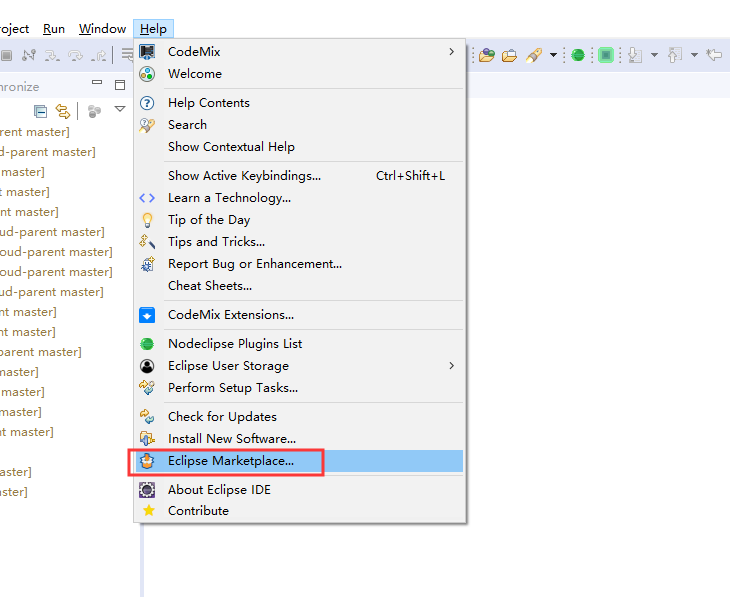Switch to the Synchronize view tab
The width and height of the screenshot is (730, 597).
point(19,87)
